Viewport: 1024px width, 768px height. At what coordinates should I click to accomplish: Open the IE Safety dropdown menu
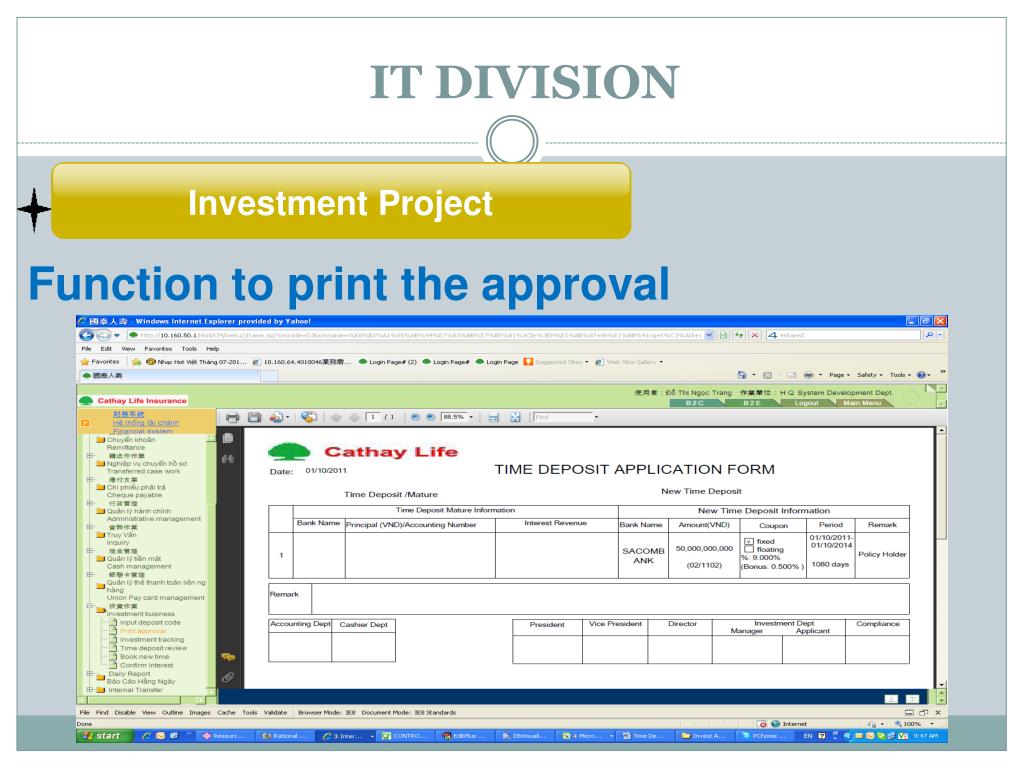tap(870, 375)
